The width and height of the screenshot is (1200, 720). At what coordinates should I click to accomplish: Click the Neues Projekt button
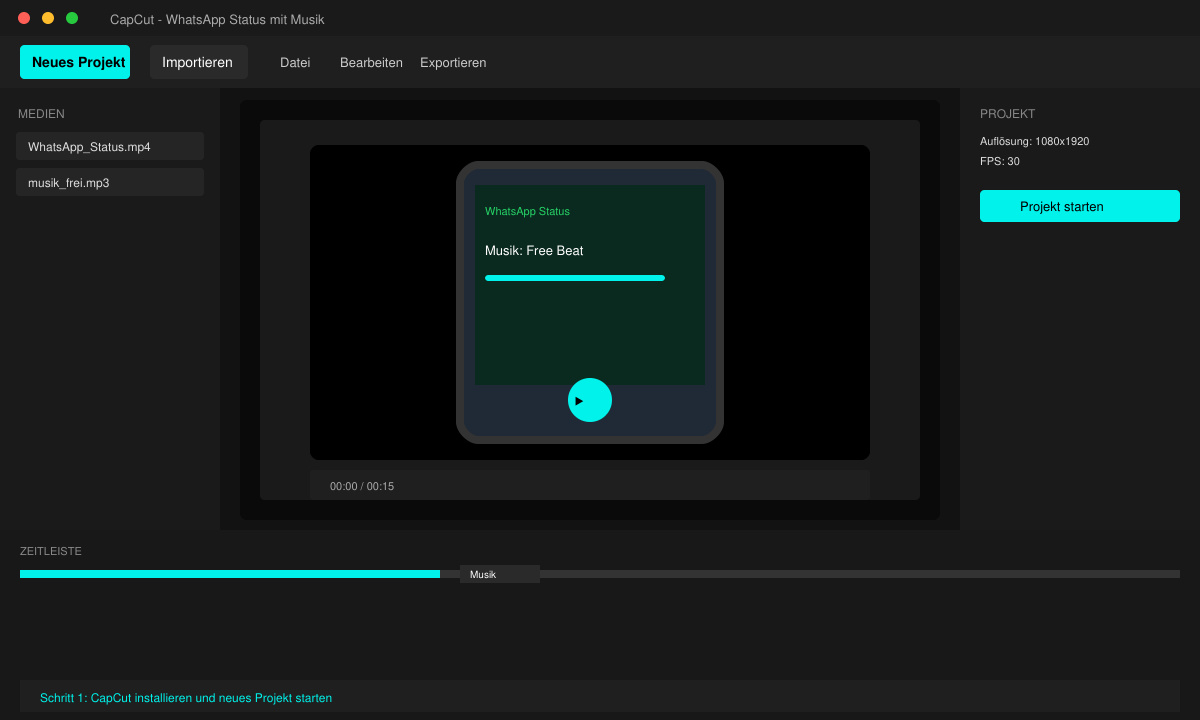(75, 62)
